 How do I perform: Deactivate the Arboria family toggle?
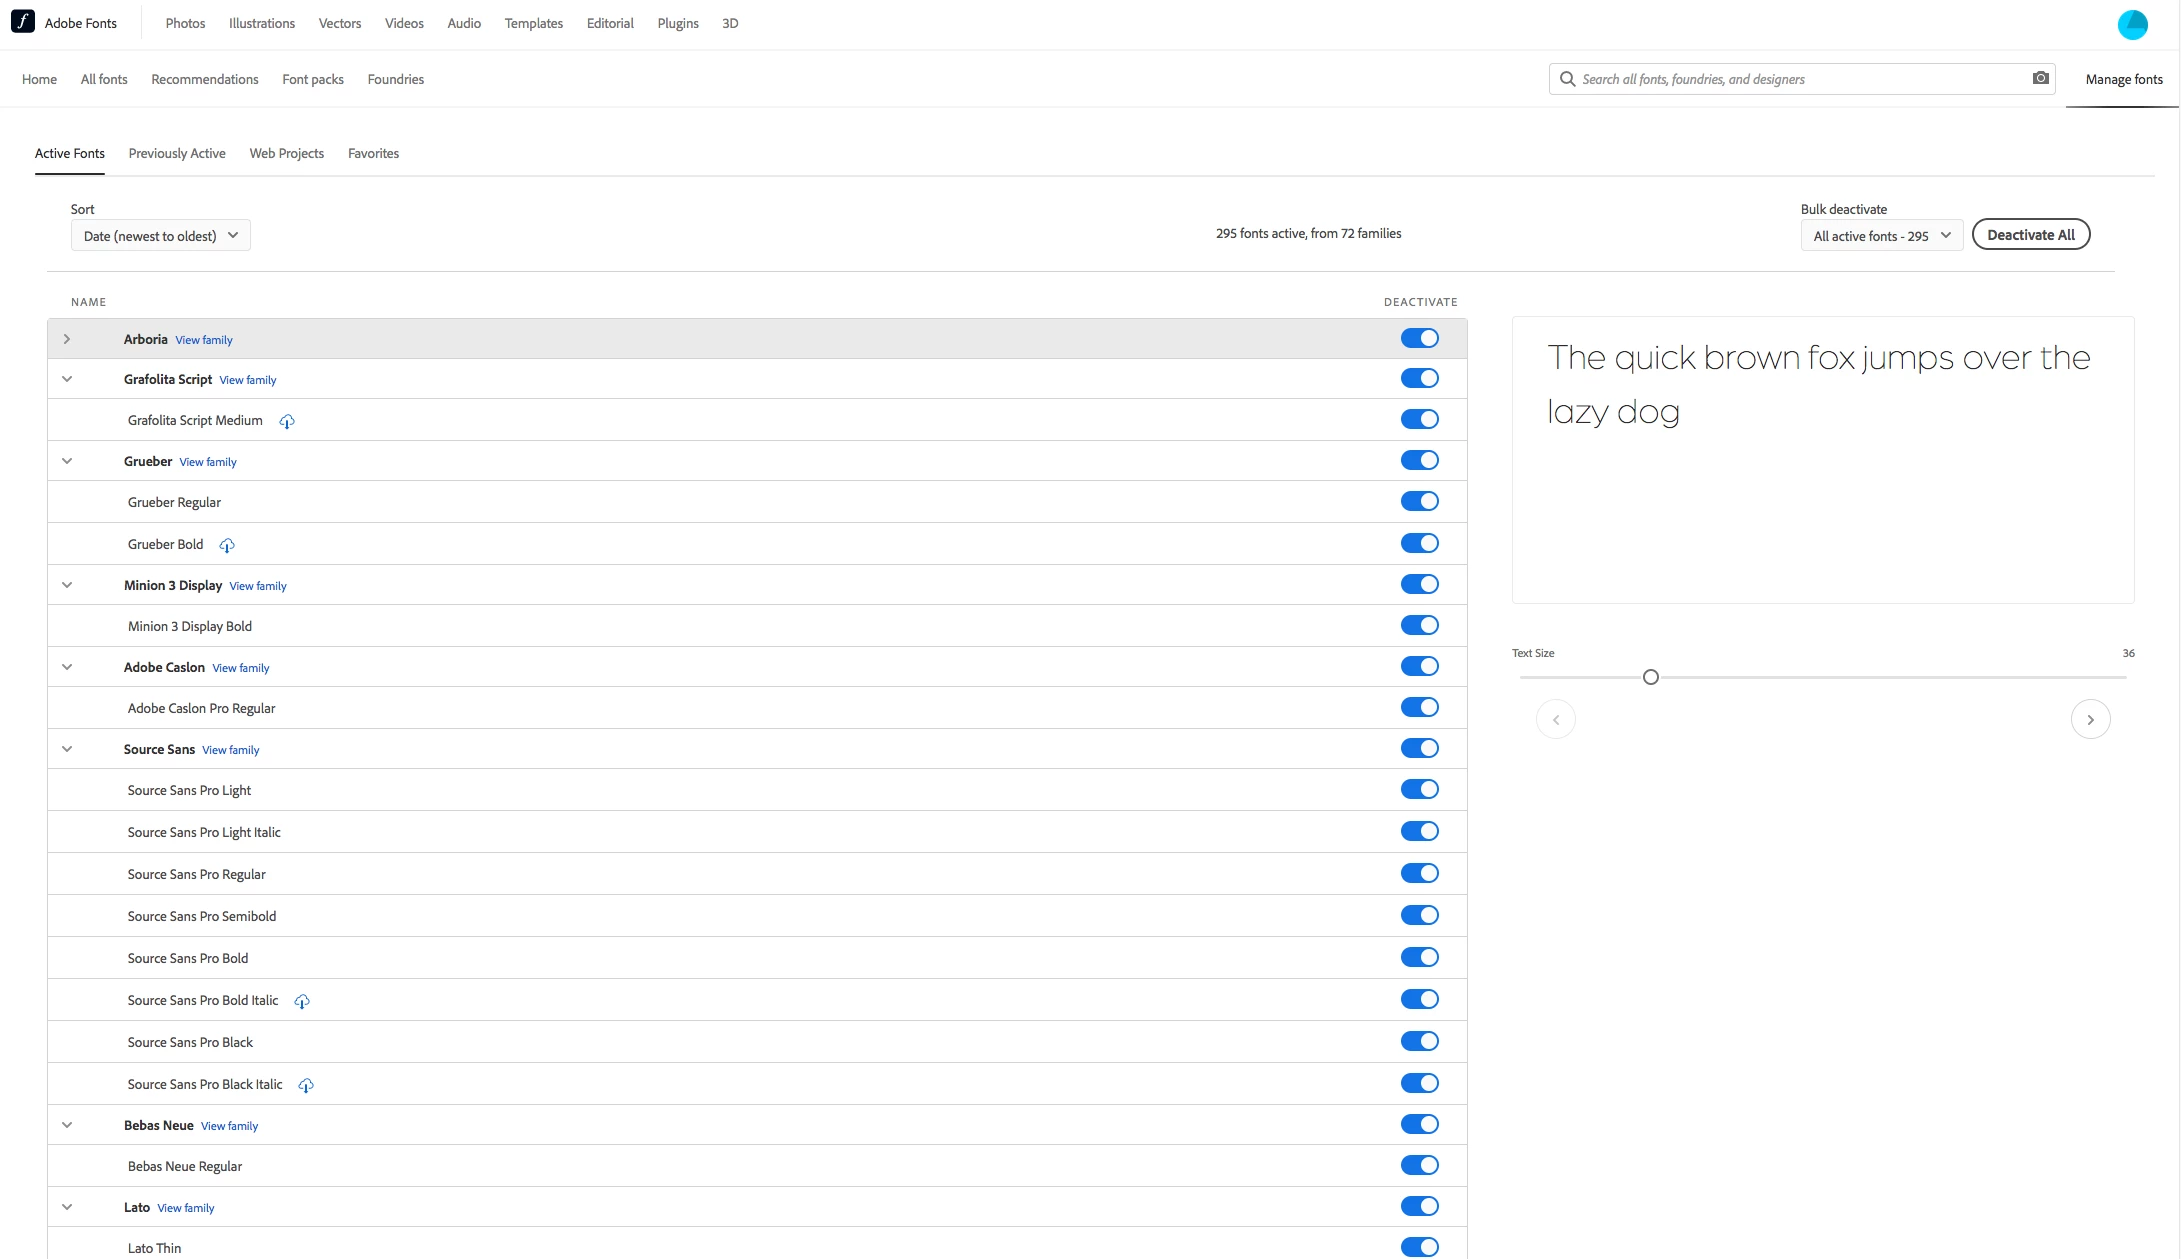[x=1419, y=338]
